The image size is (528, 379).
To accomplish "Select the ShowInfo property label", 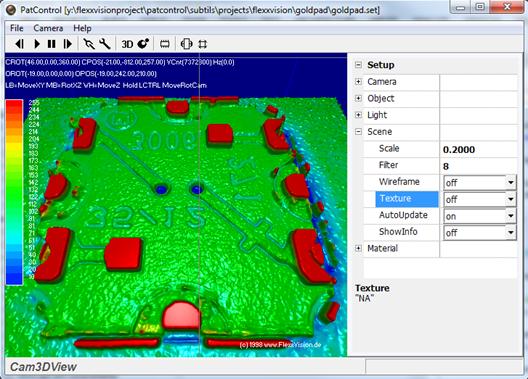I will (x=398, y=232).
